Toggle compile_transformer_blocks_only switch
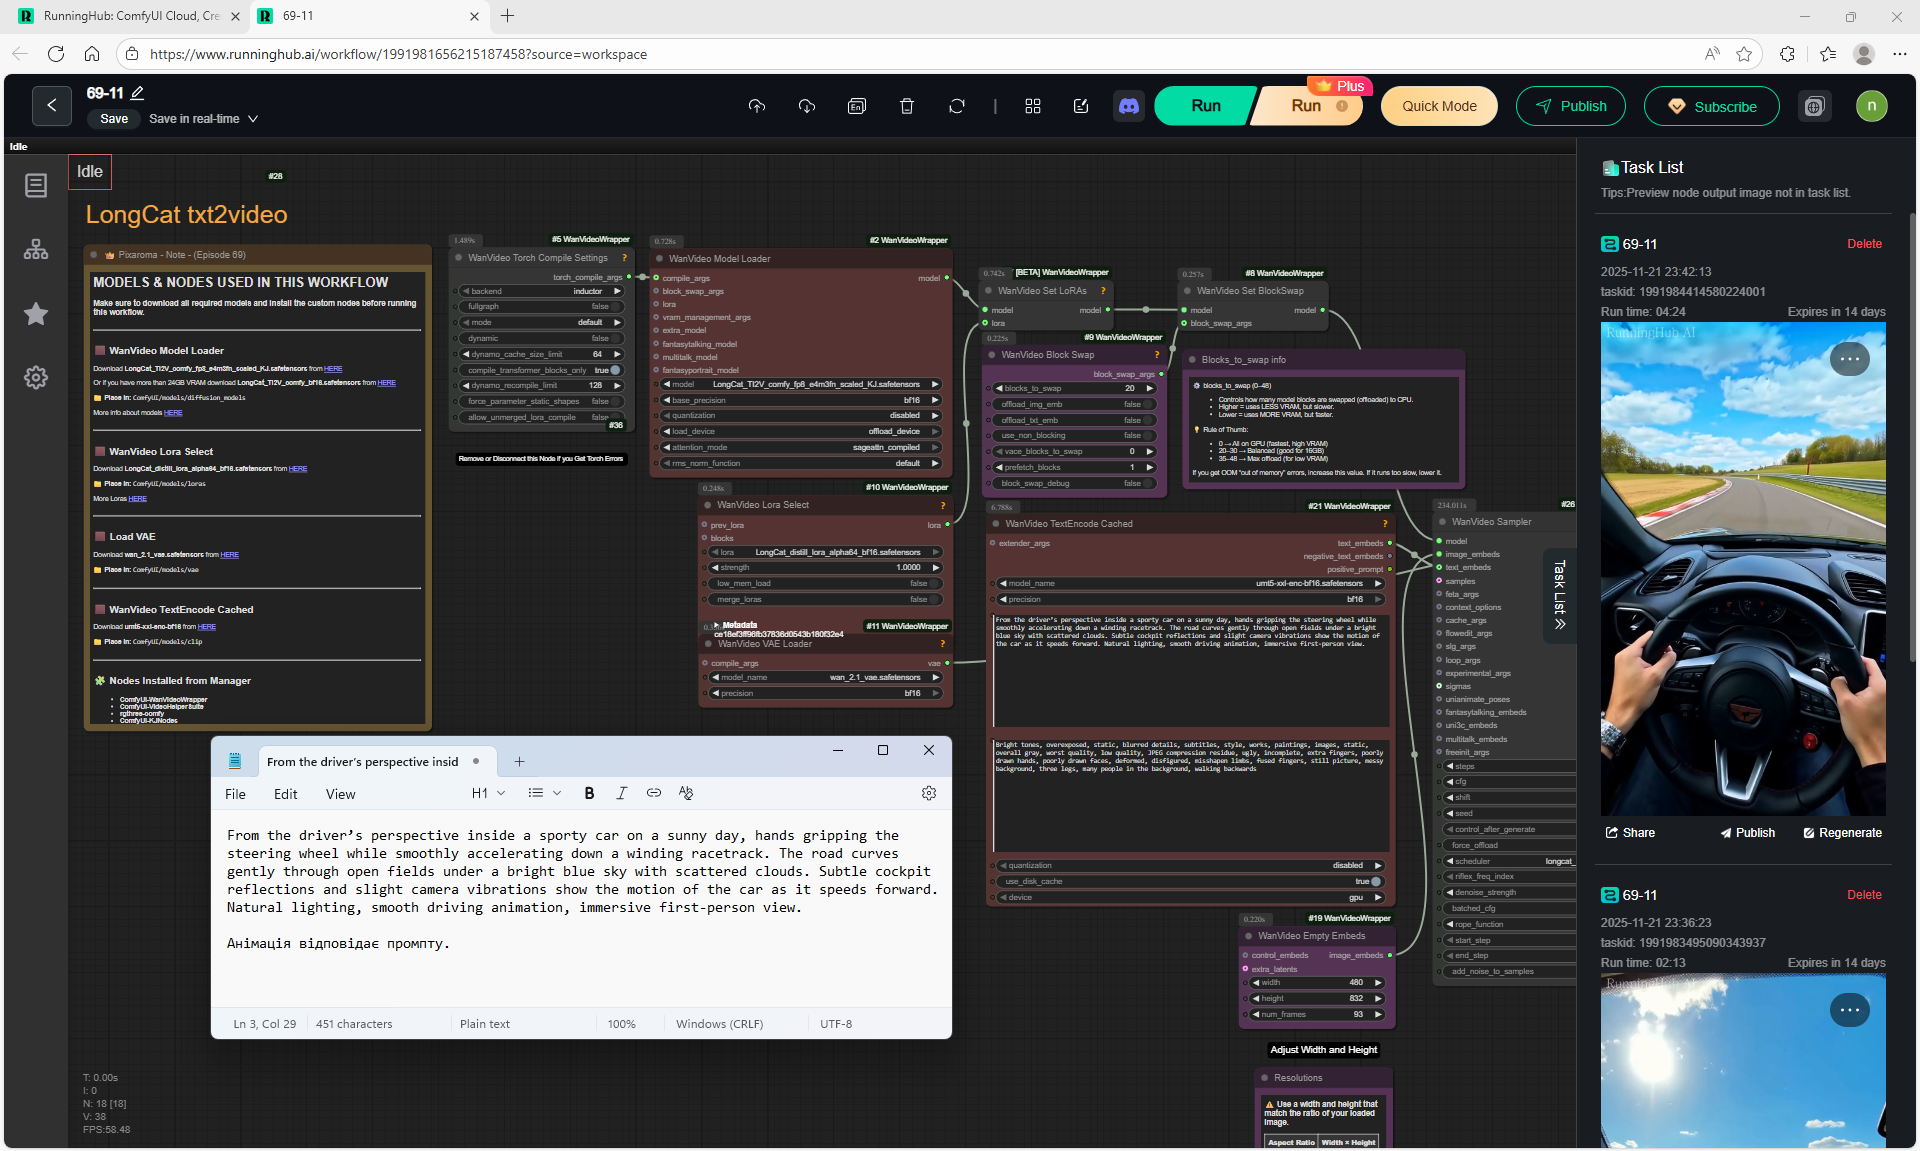1920x1151 pixels. (x=615, y=370)
